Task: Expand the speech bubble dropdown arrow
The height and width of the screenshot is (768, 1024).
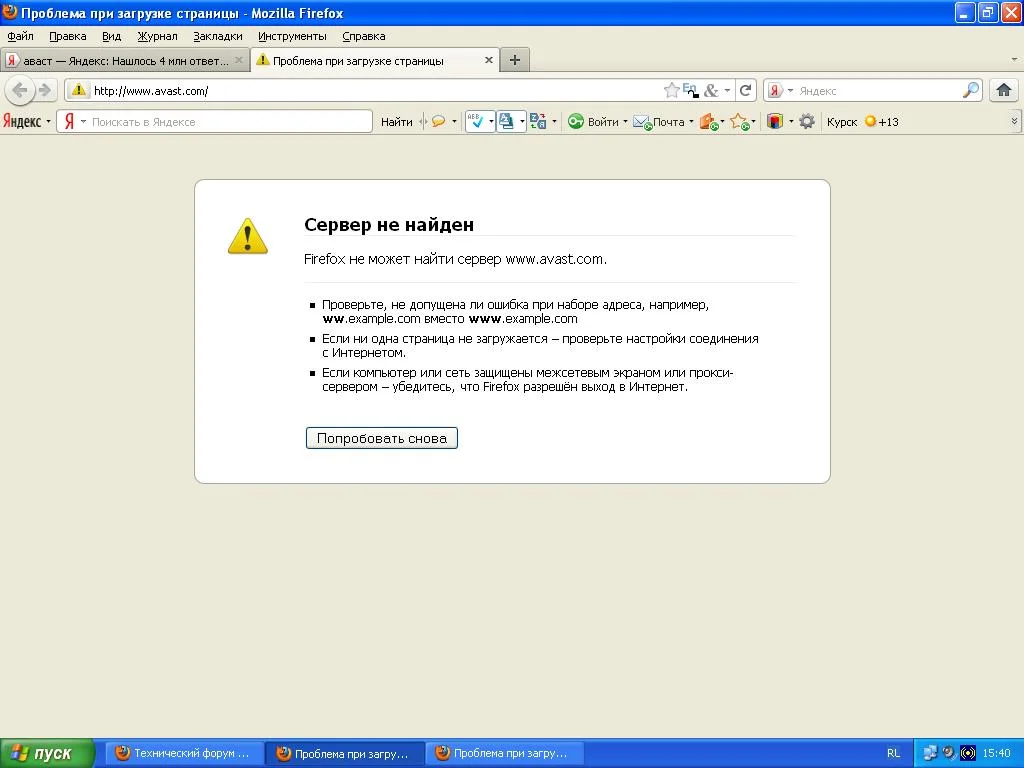Action: tap(454, 121)
